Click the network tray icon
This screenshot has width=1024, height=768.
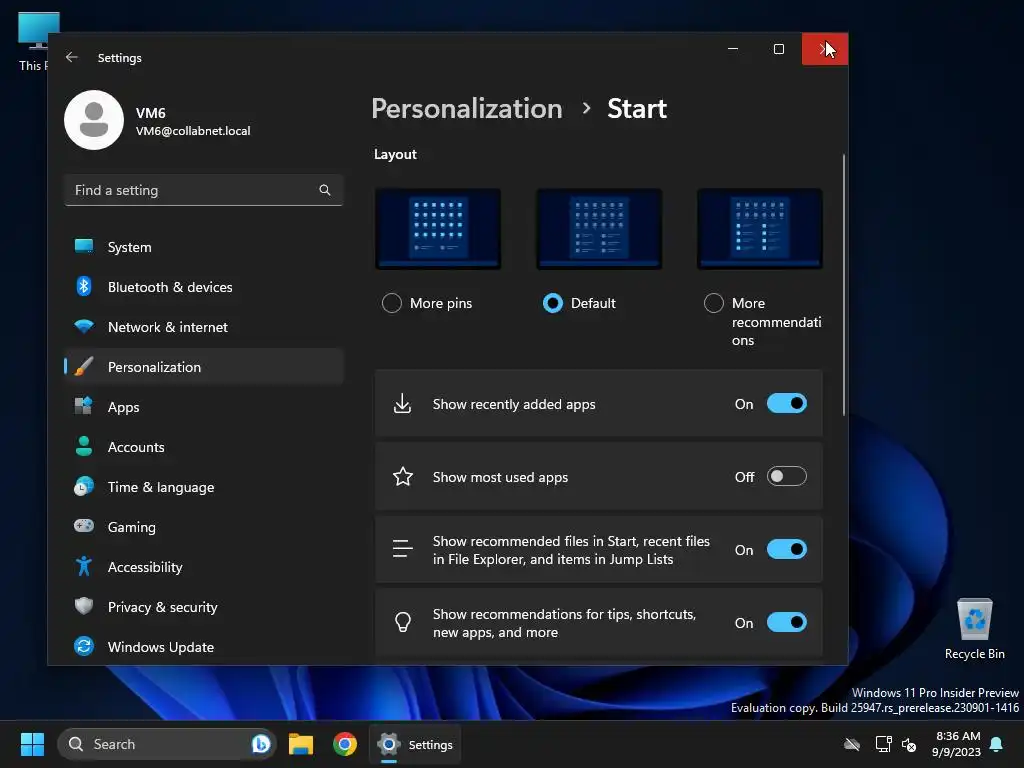(x=883, y=744)
